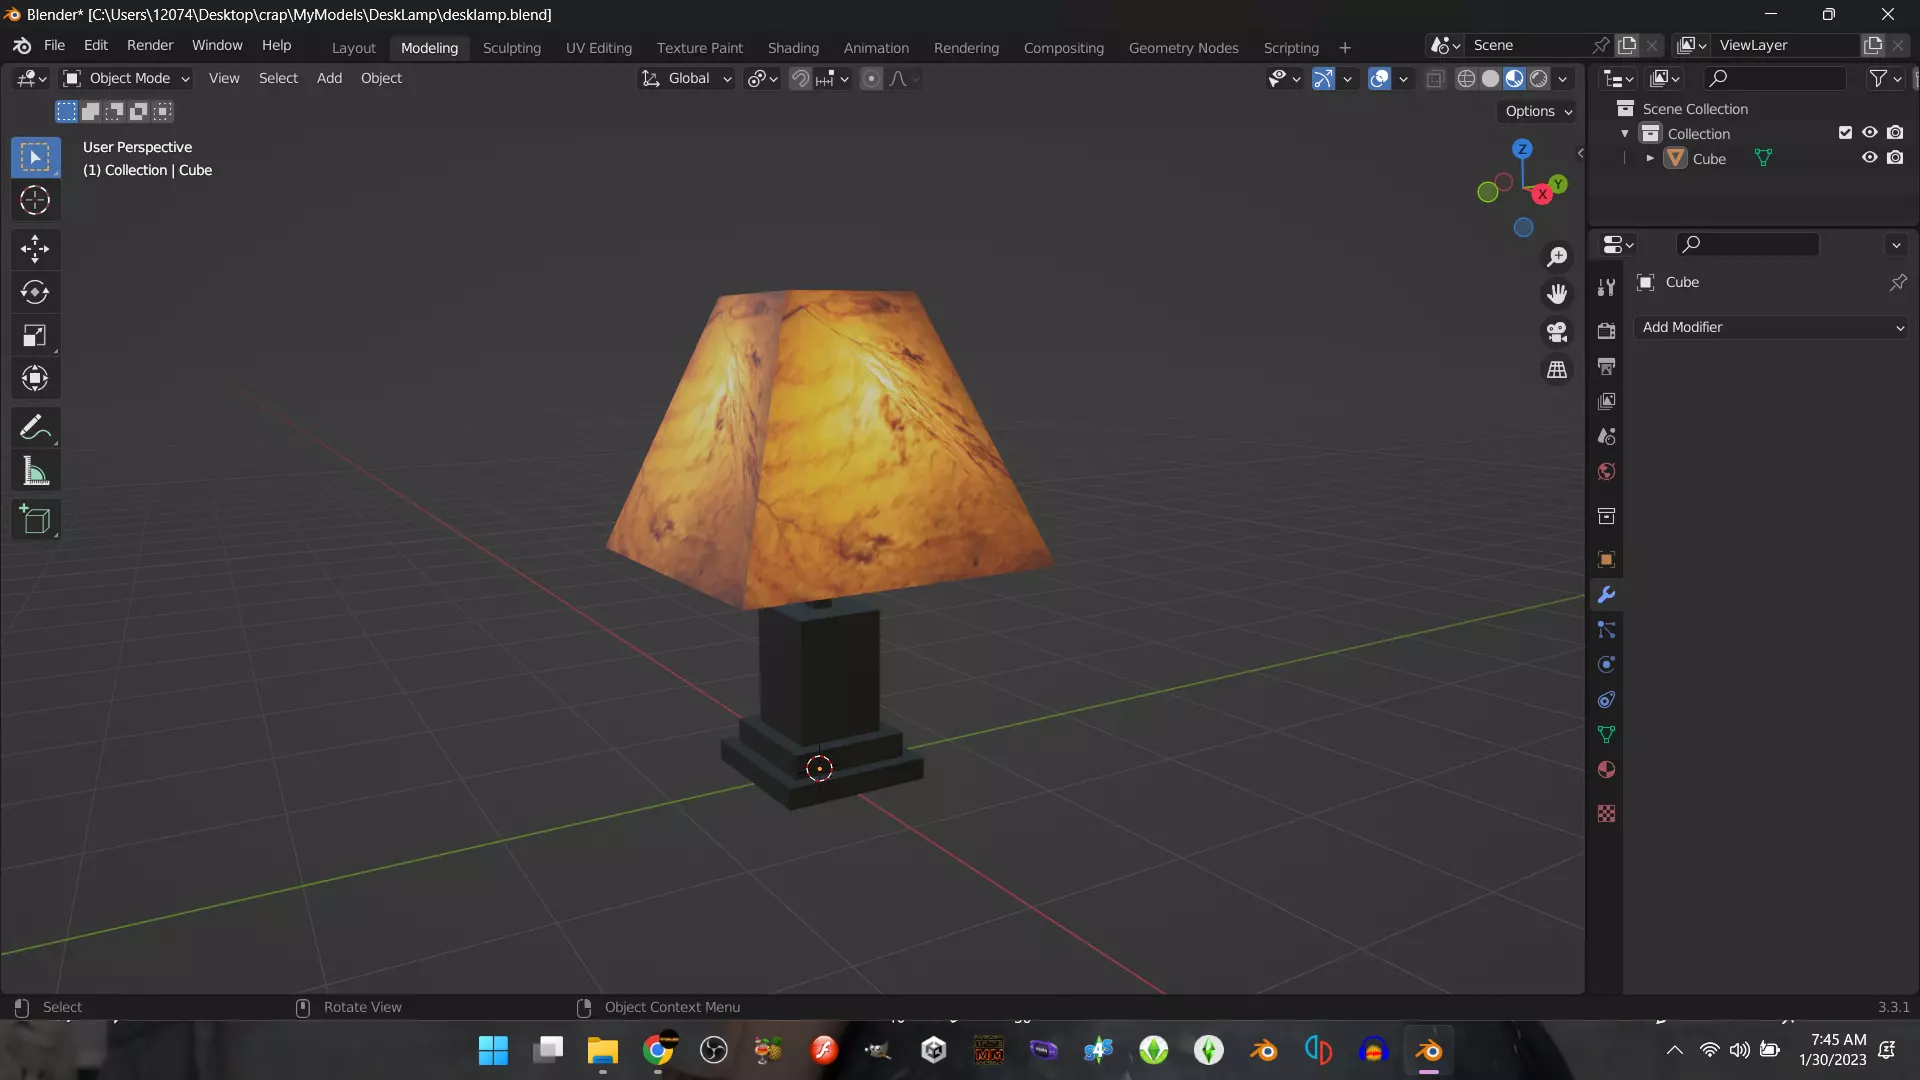Toggle X-Ray mode

point(1434,79)
